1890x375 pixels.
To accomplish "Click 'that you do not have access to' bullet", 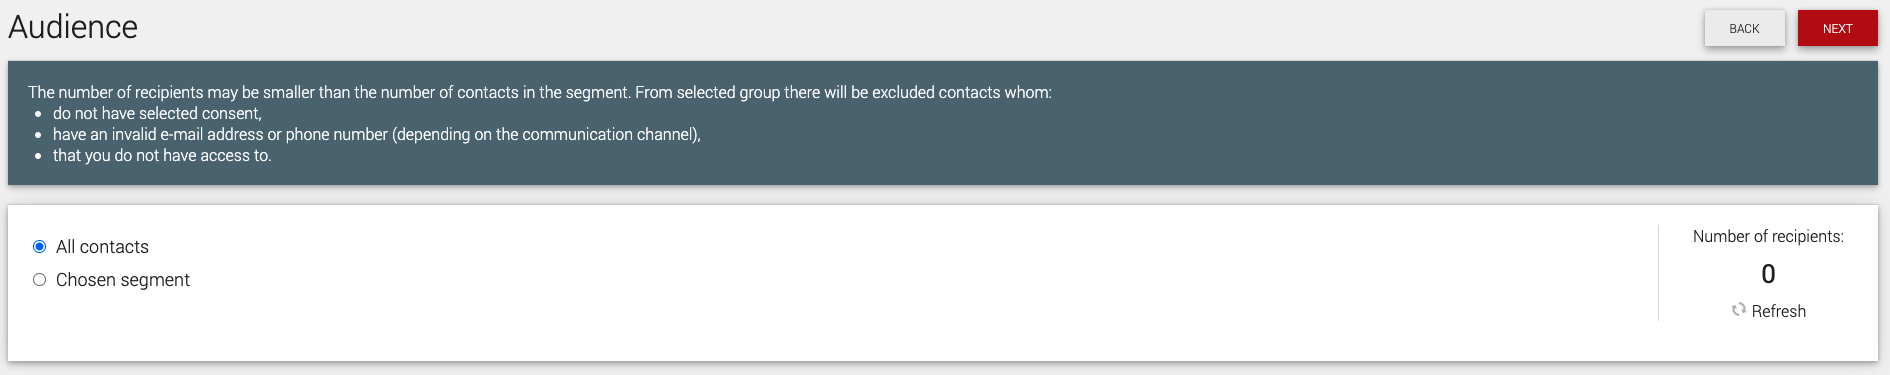I will point(162,155).
